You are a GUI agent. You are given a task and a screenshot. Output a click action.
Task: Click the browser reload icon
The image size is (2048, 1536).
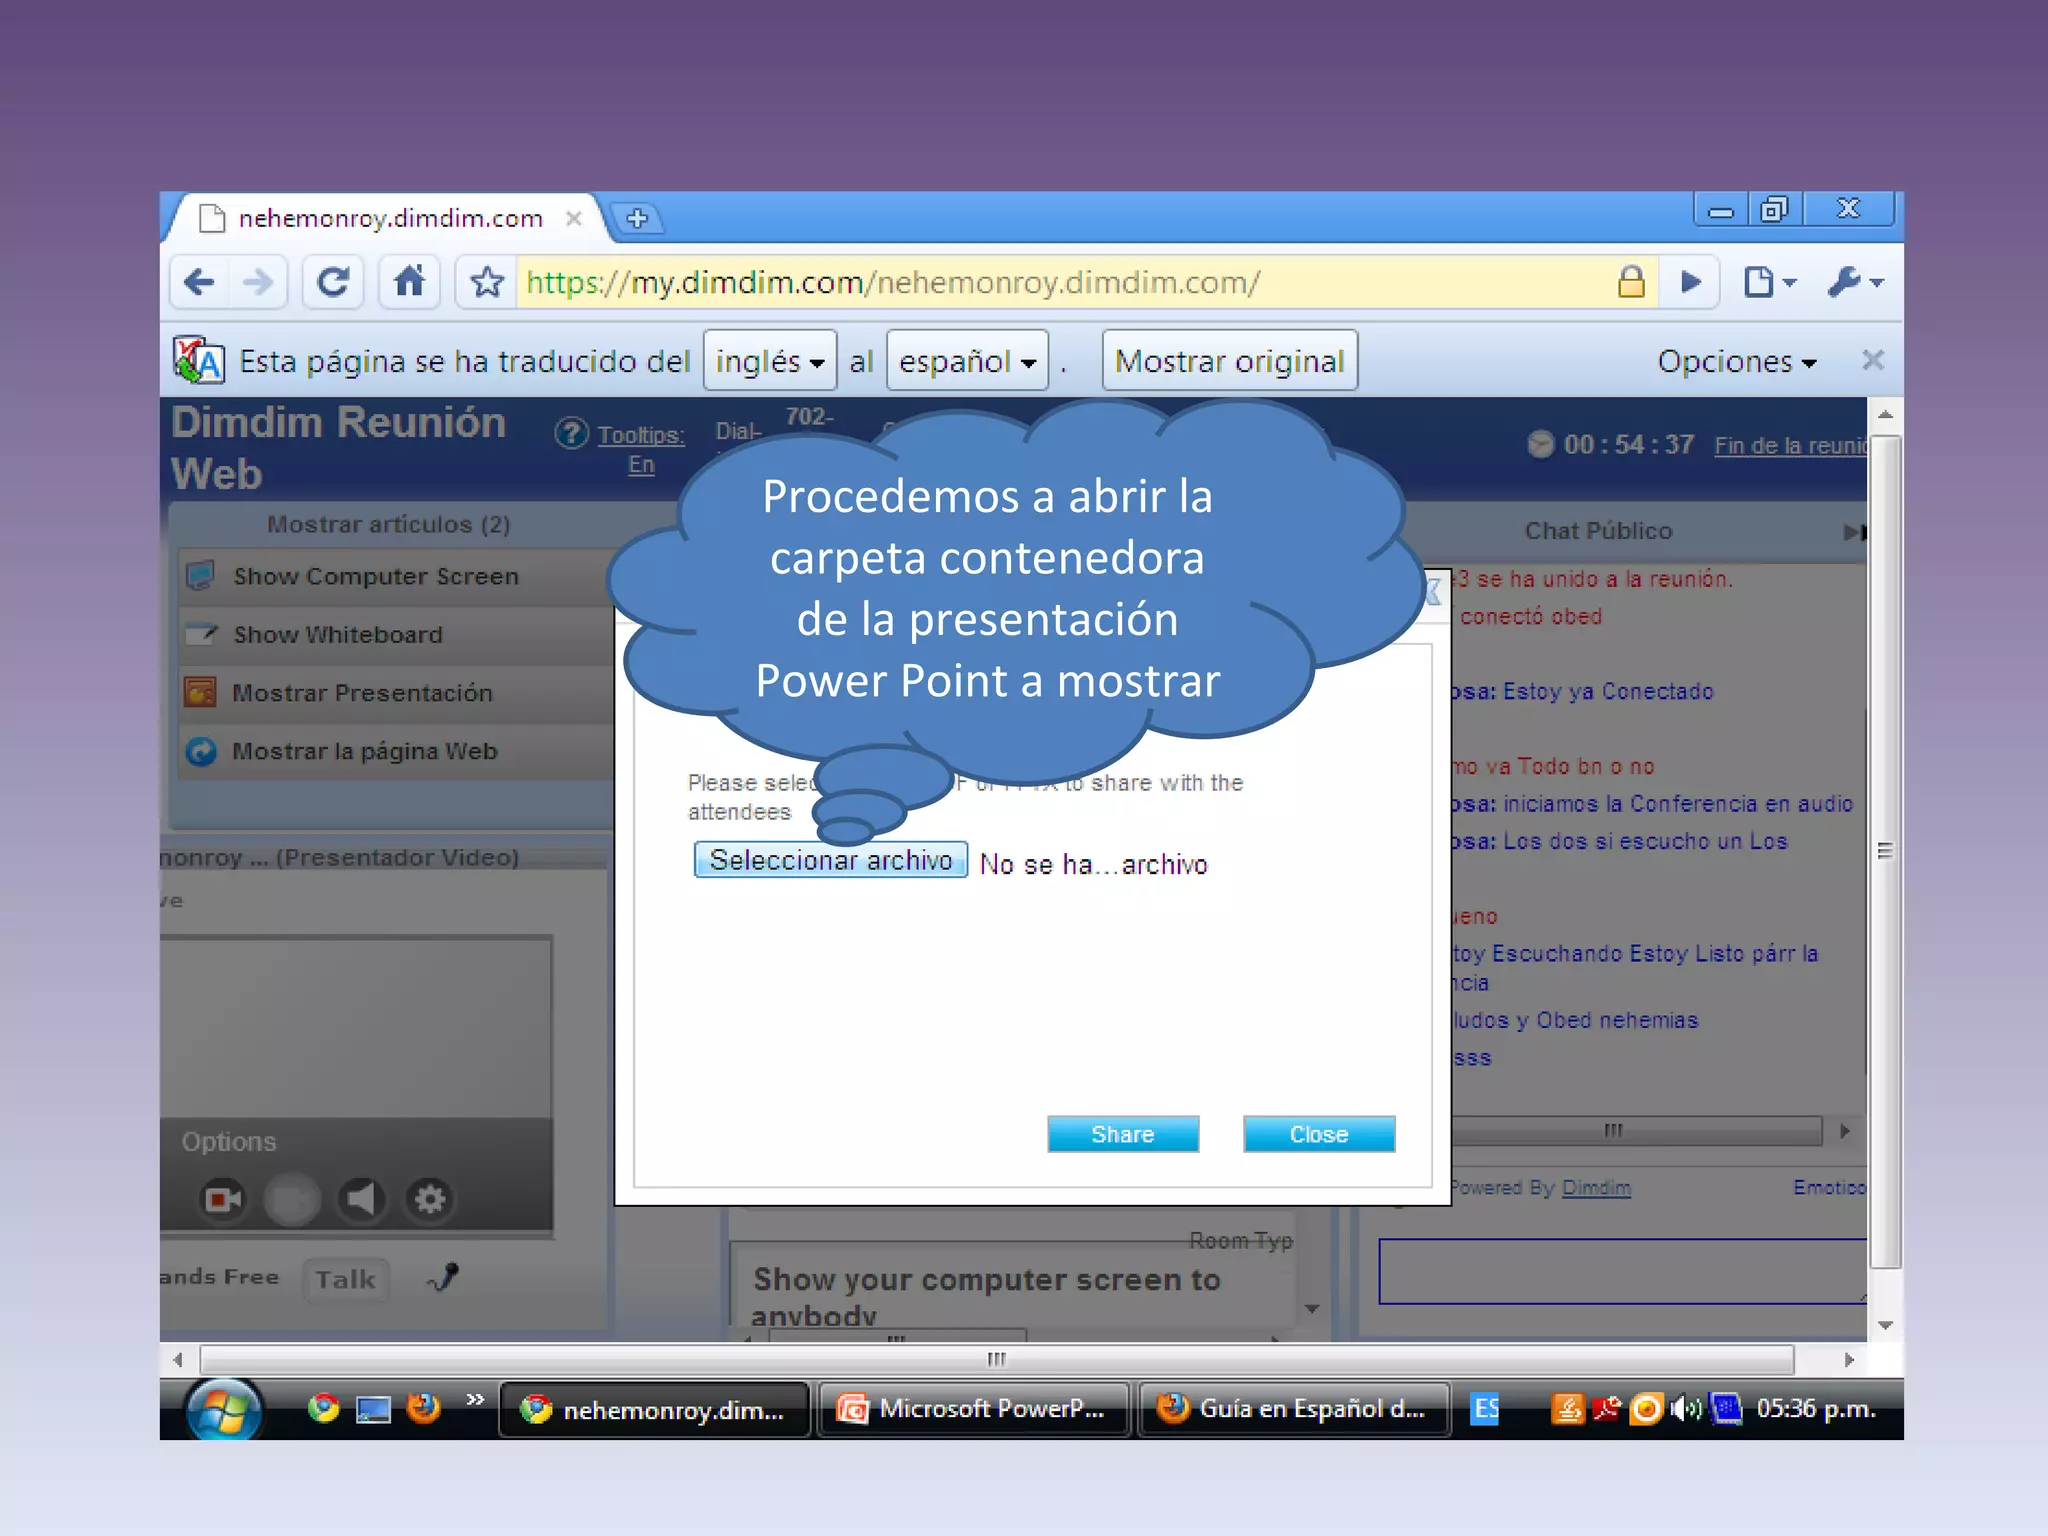coord(332,283)
